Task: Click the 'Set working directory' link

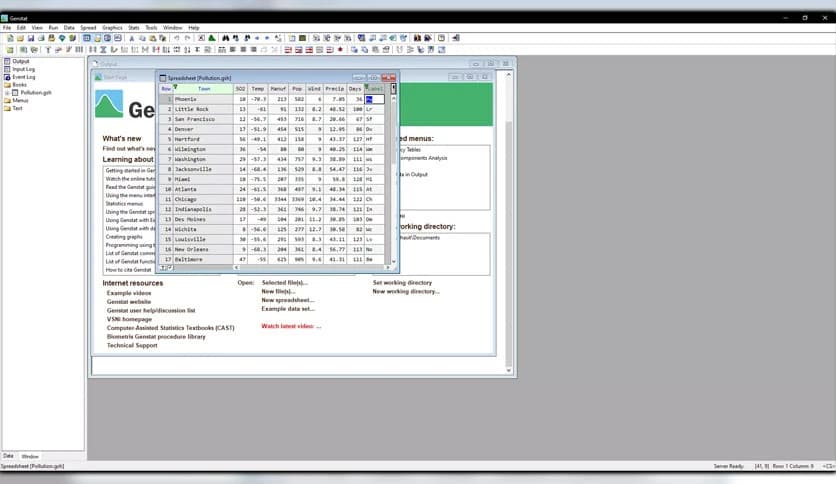Action: click(x=402, y=283)
